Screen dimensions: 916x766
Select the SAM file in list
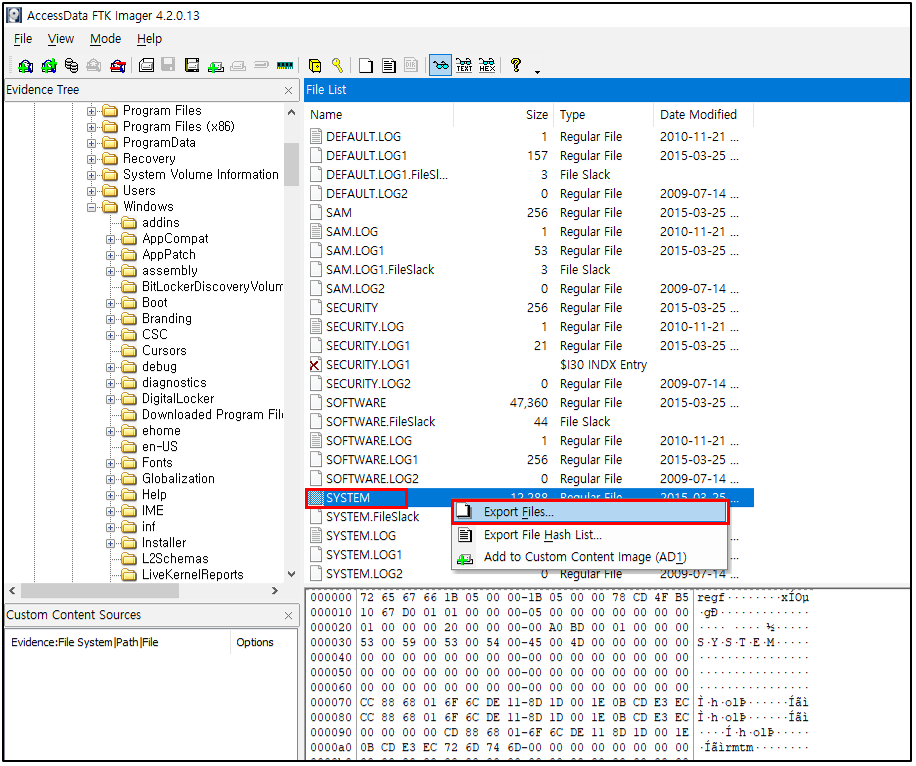point(339,213)
